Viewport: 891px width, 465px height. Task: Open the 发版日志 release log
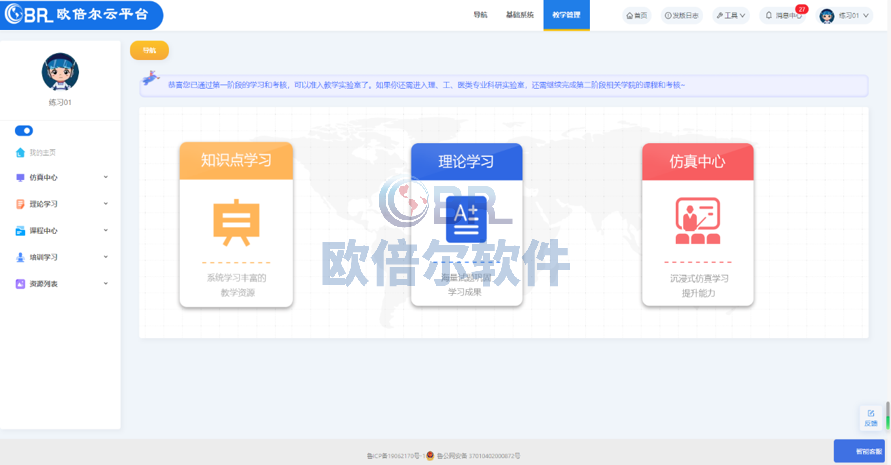click(682, 15)
